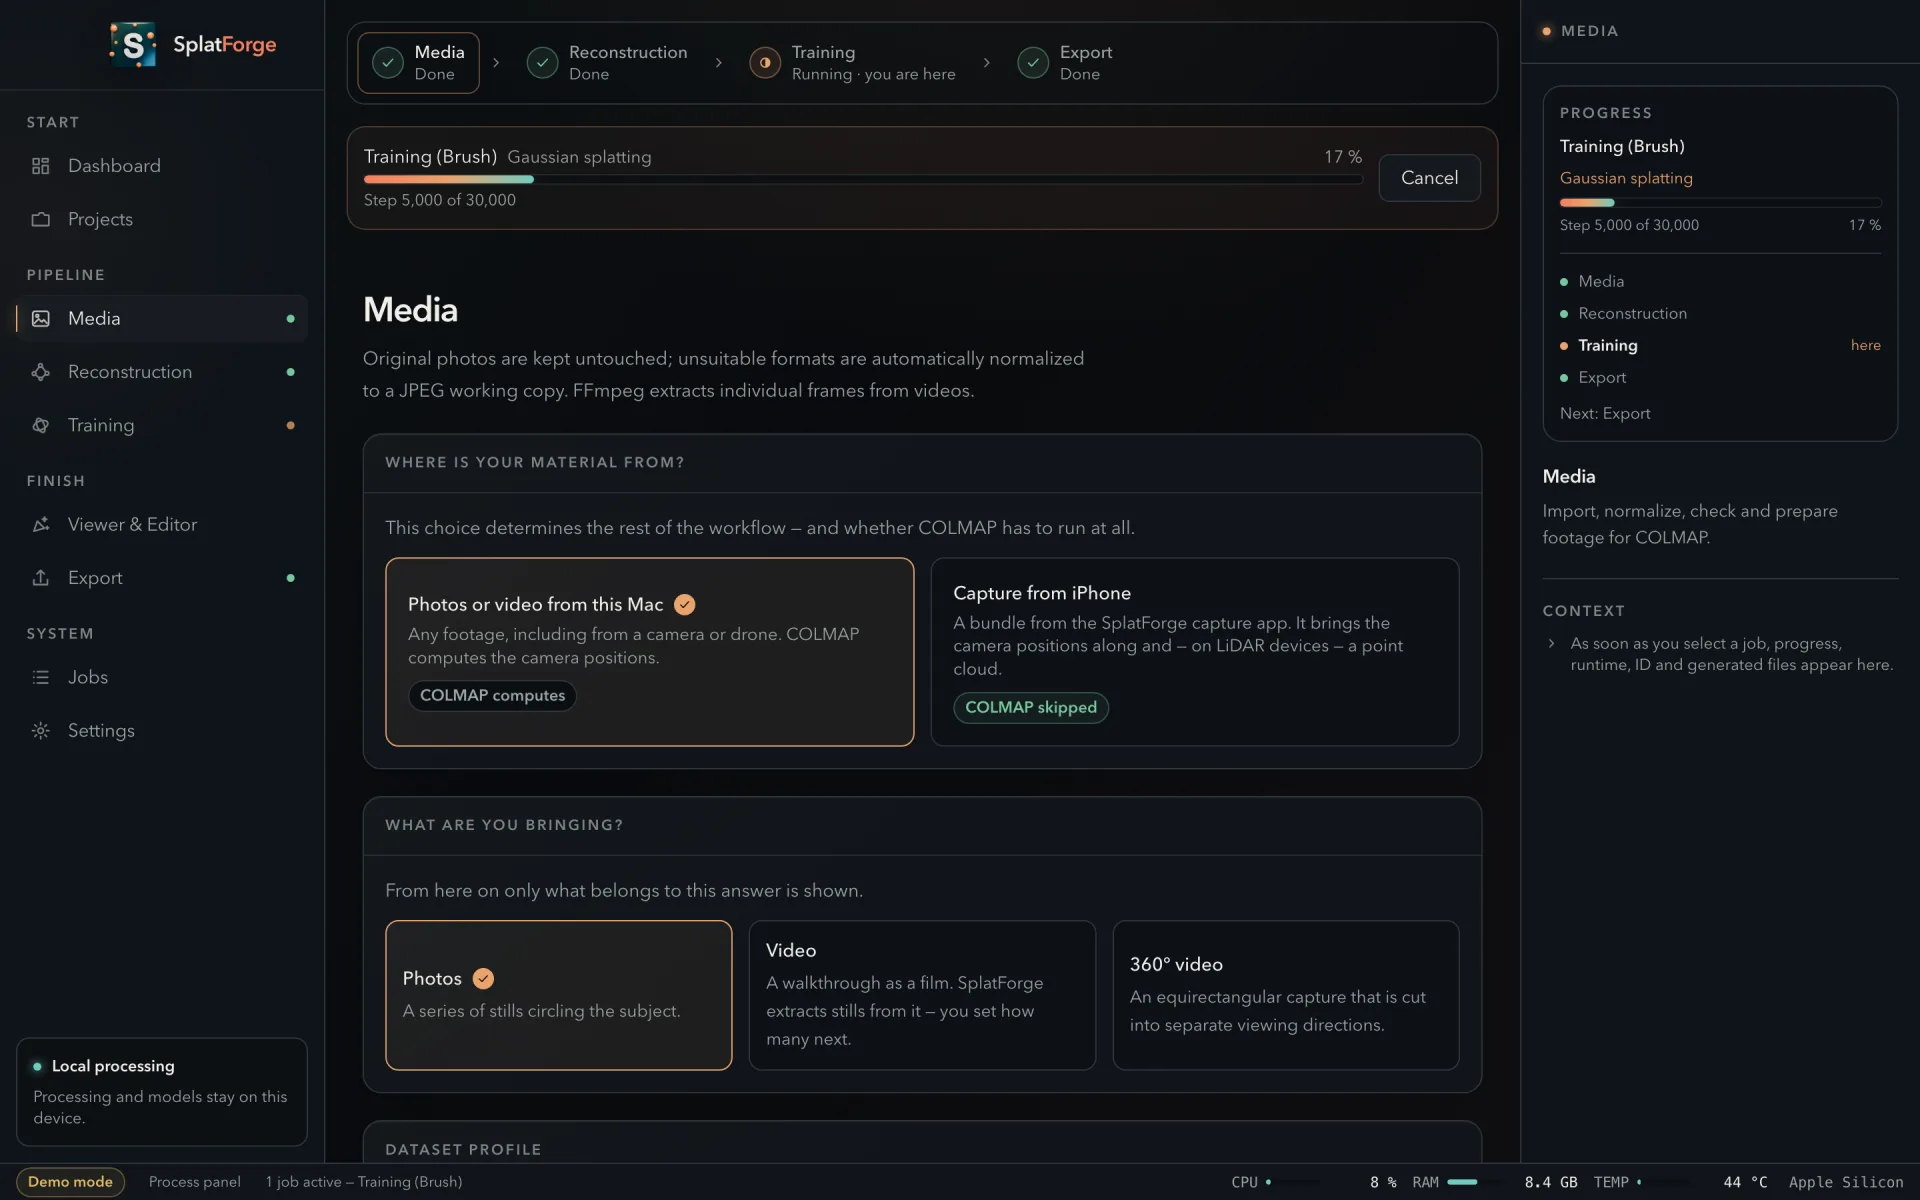Open Training in the pipeline sidebar
The height and width of the screenshot is (1200, 1920).
pos(162,425)
